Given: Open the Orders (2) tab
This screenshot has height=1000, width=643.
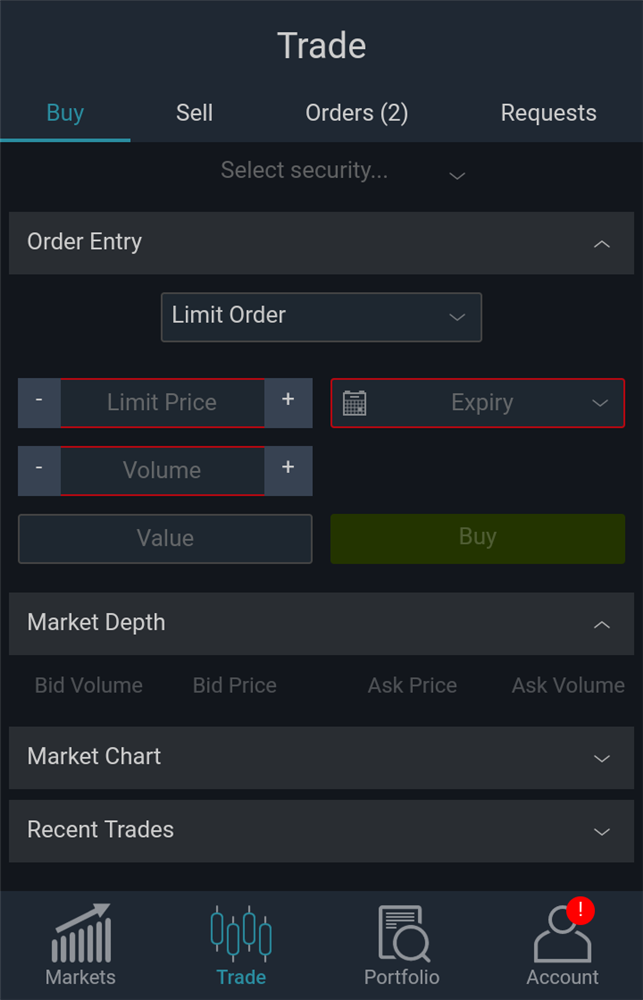Looking at the screenshot, I should pos(356,113).
